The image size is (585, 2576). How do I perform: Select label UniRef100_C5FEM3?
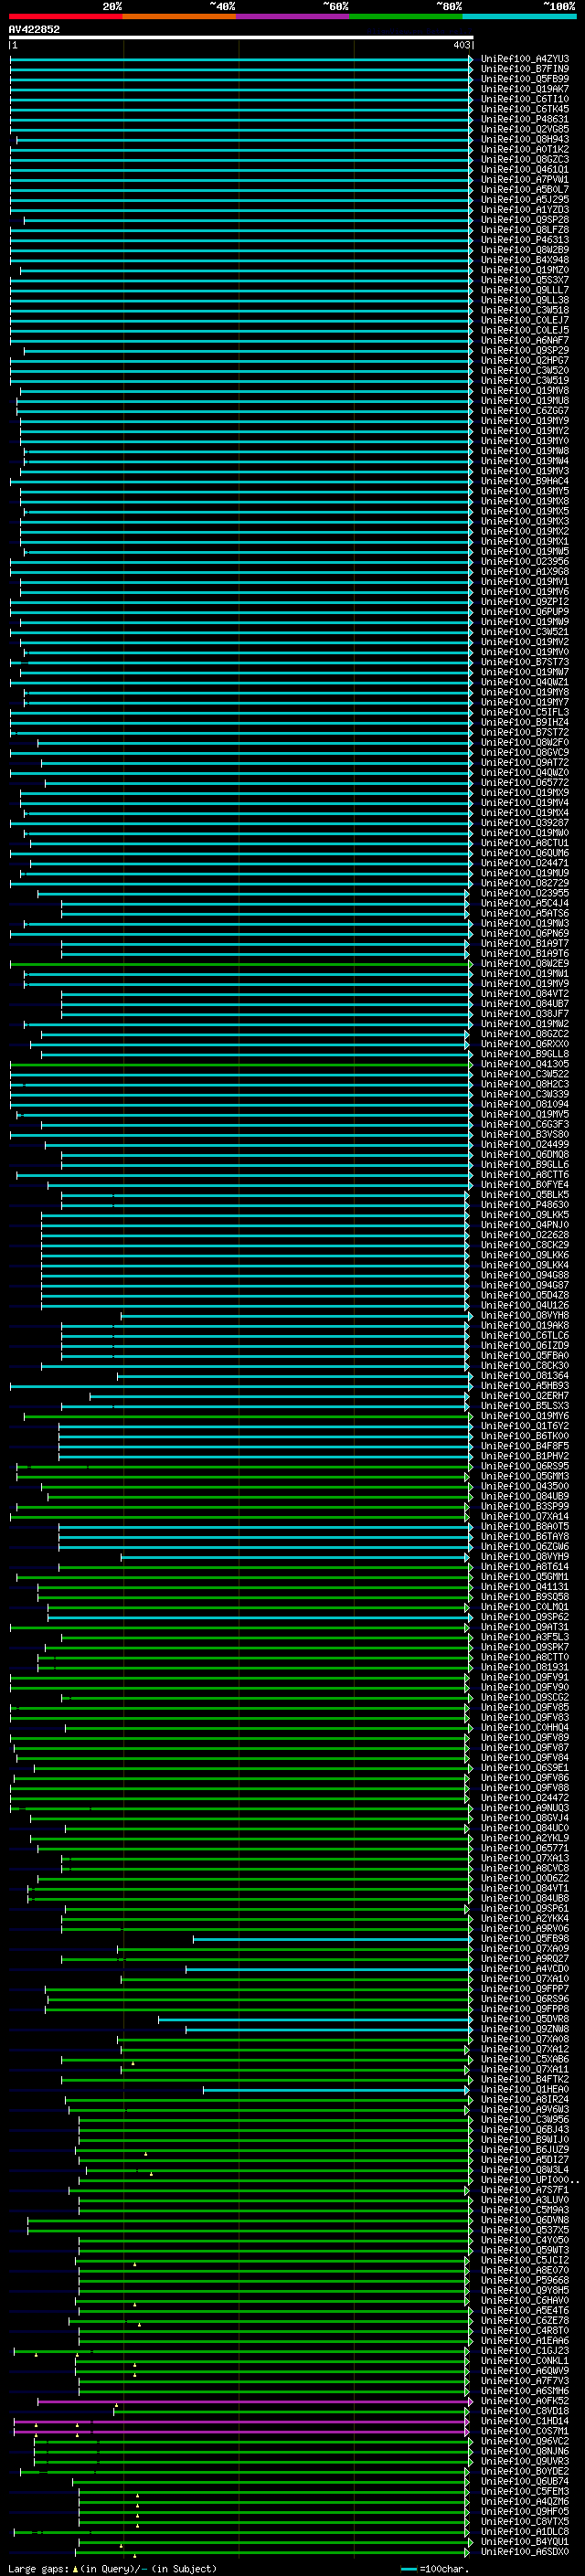(524, 2491)
